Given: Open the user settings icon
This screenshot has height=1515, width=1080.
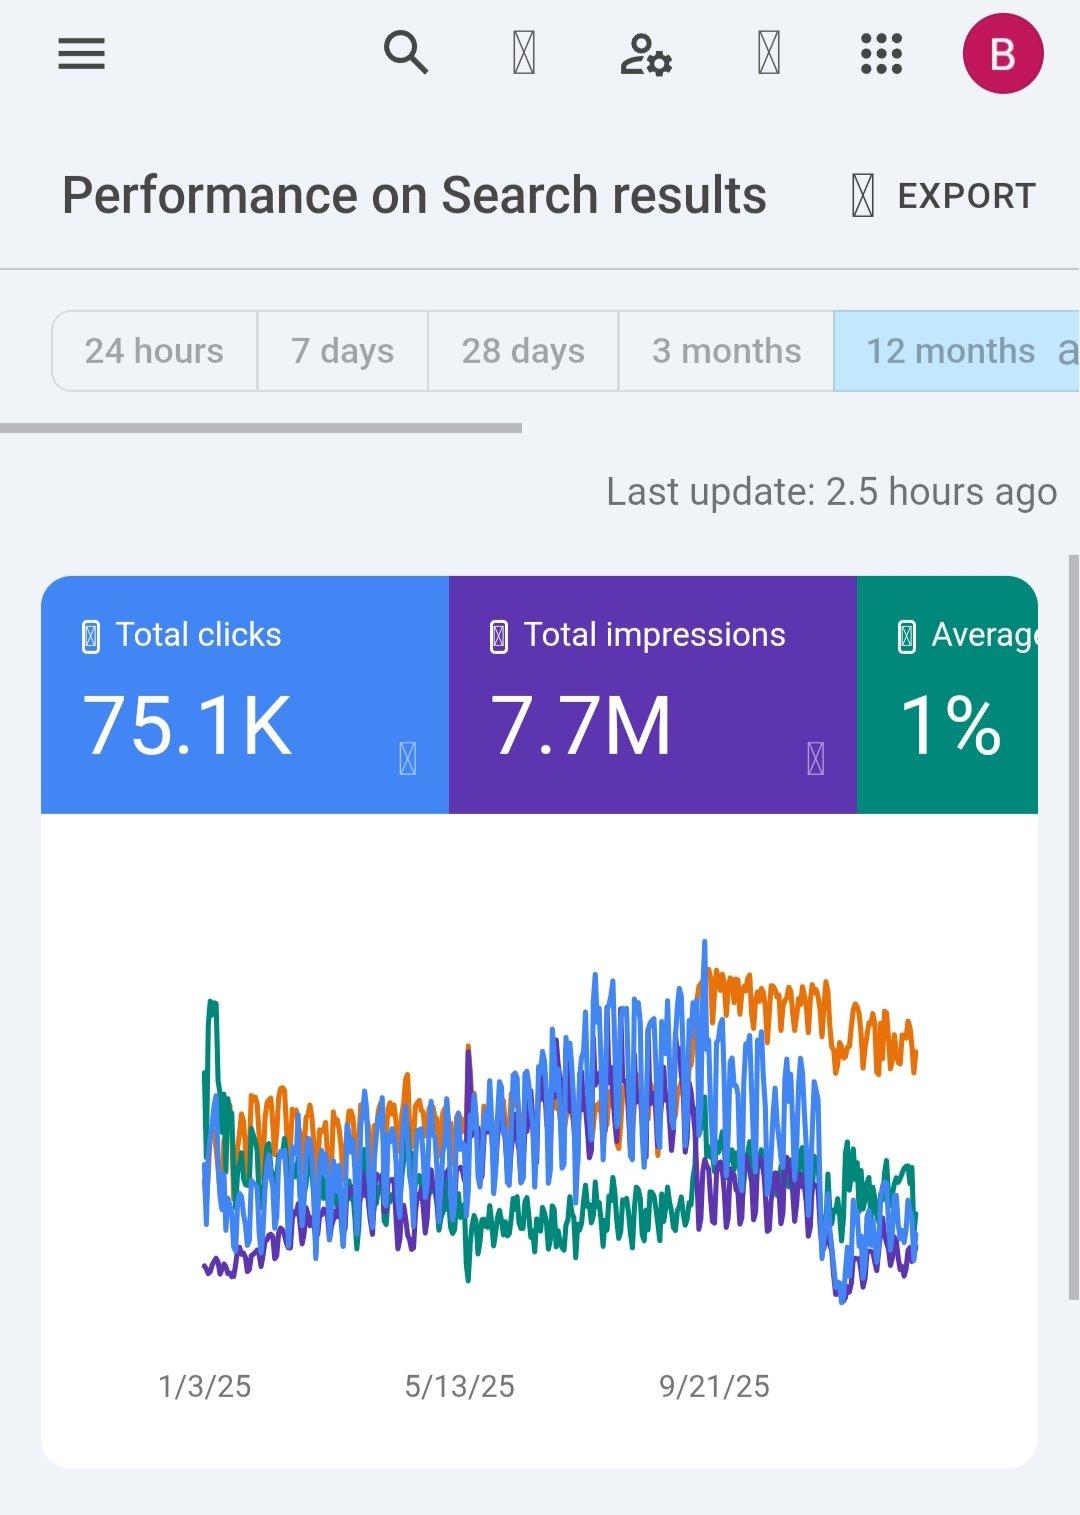Looking at the screenshot, I should 645,54.
